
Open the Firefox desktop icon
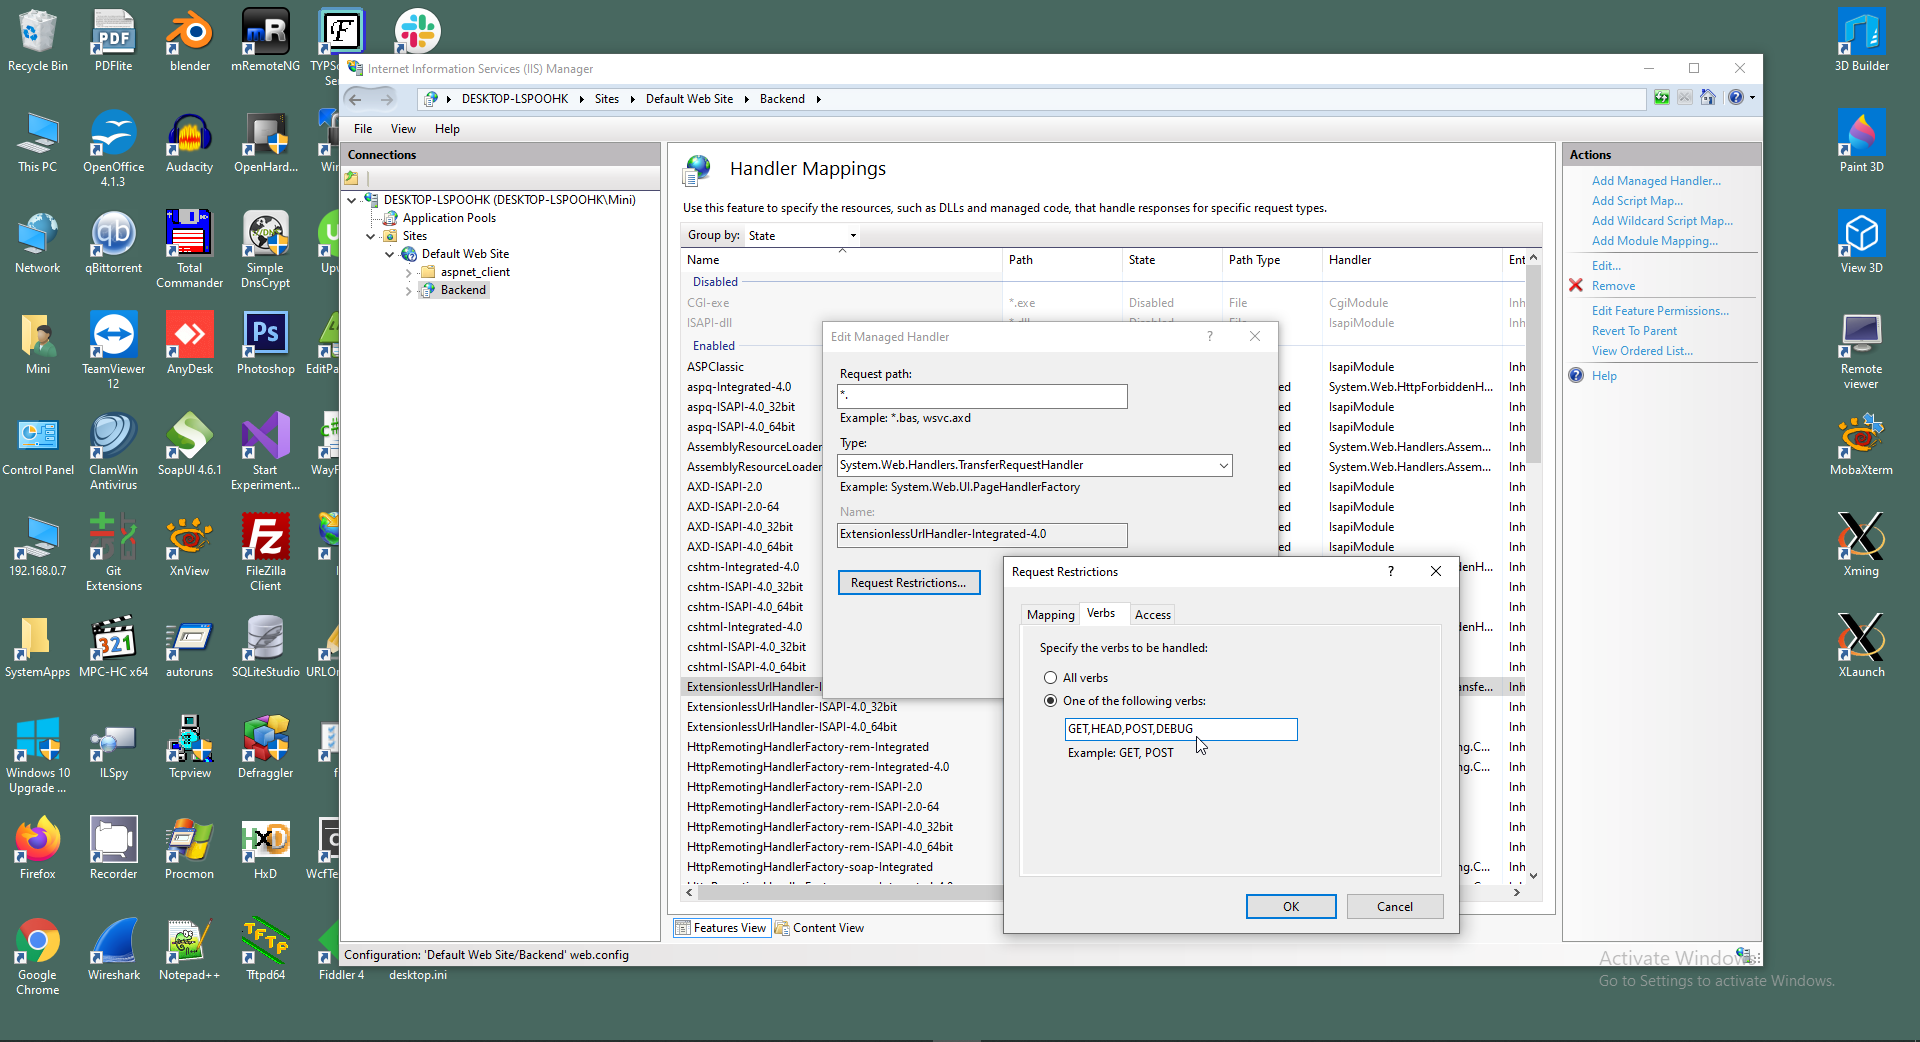coord(38,849)
